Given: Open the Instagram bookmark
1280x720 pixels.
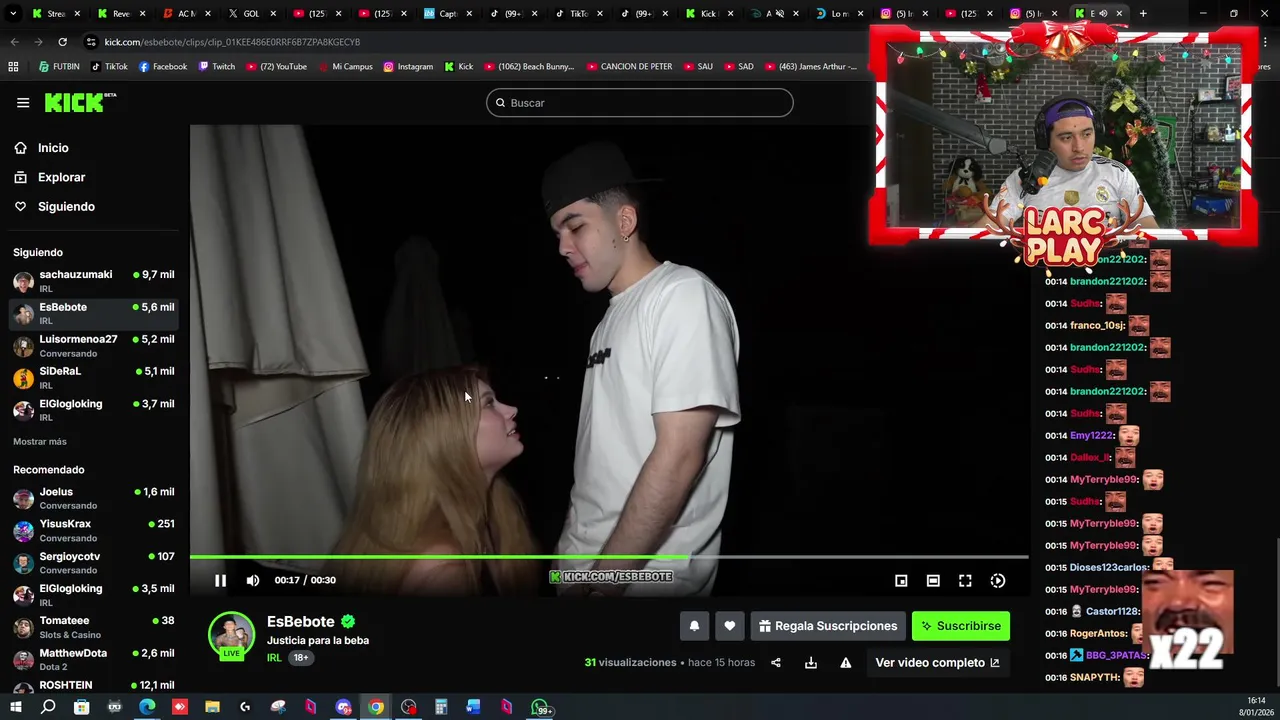Looking at the screenshot, I should click(408, 66).
